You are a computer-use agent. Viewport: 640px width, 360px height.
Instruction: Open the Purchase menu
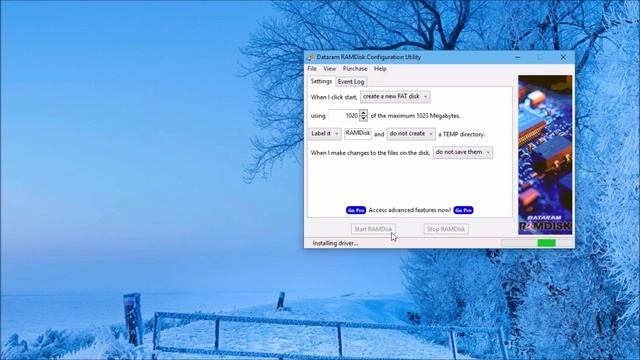355,69
